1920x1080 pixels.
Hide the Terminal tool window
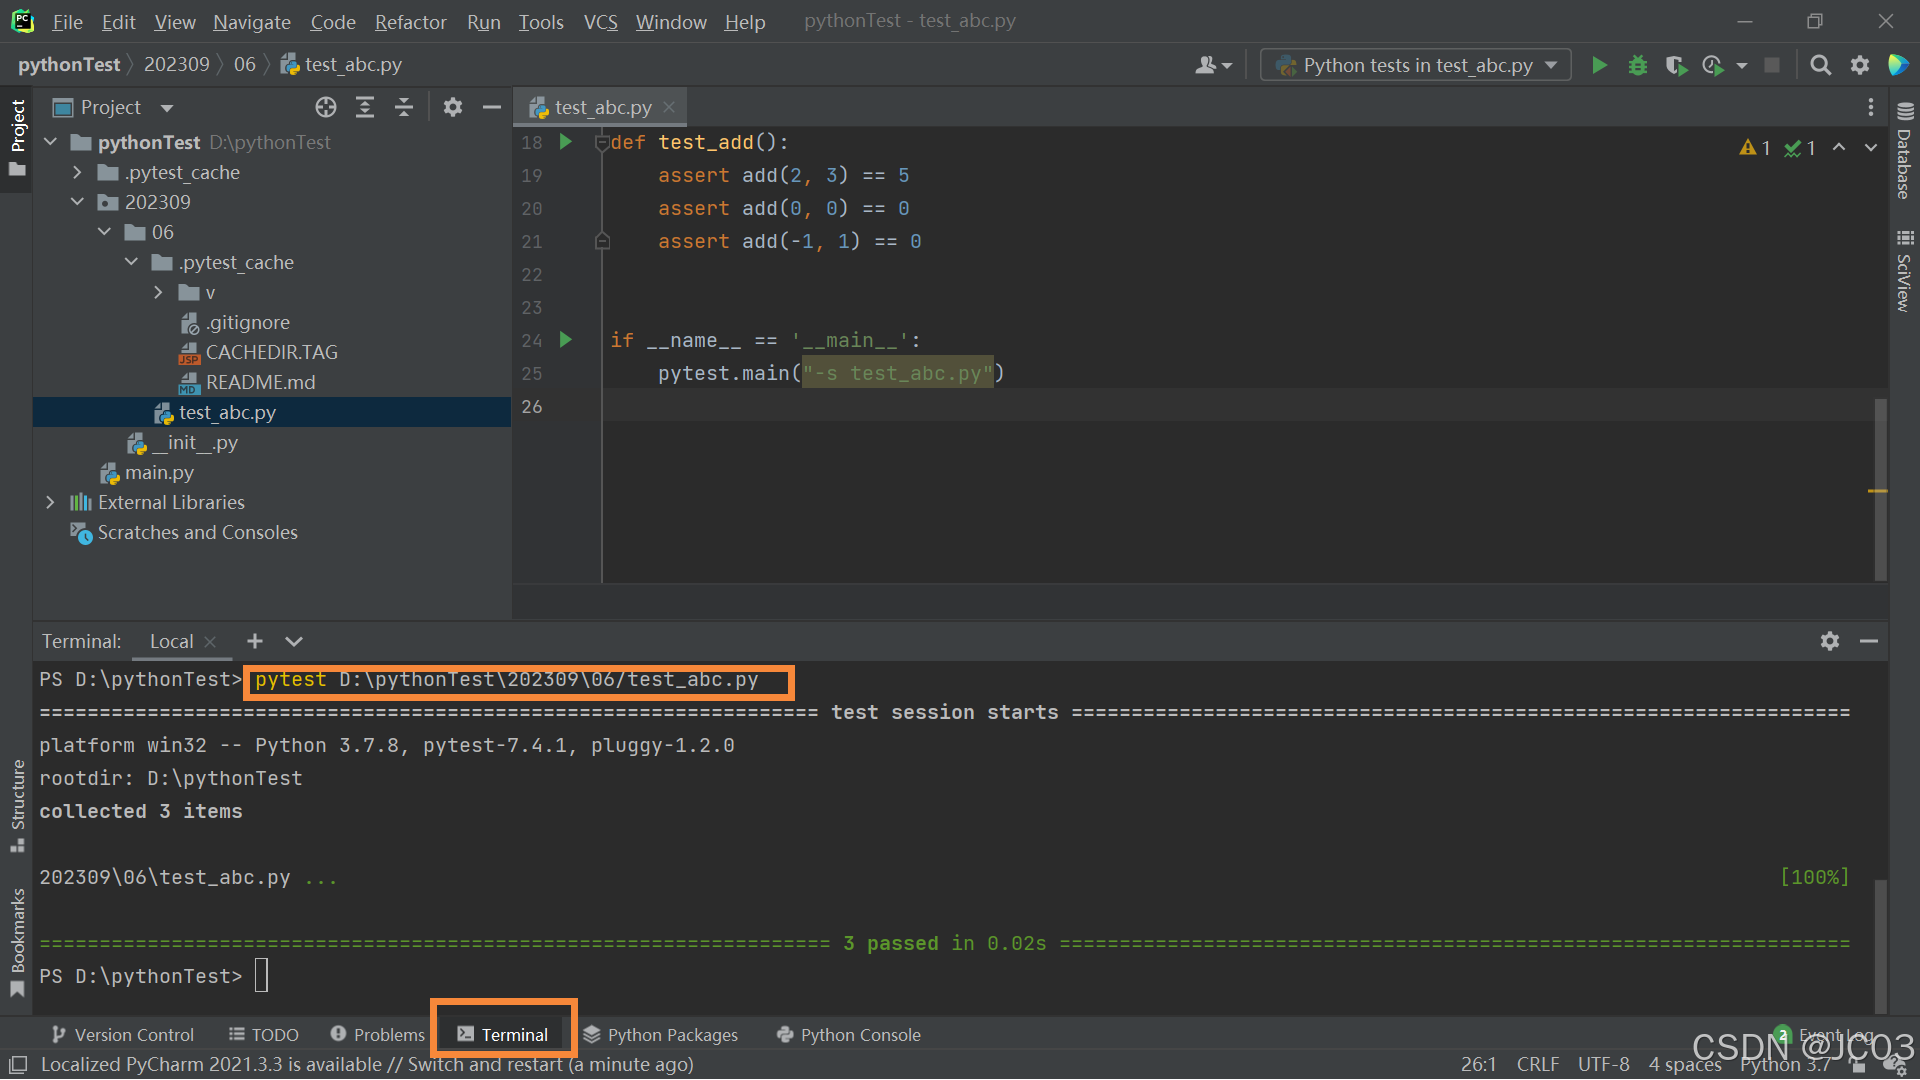tap(1869, 641)
